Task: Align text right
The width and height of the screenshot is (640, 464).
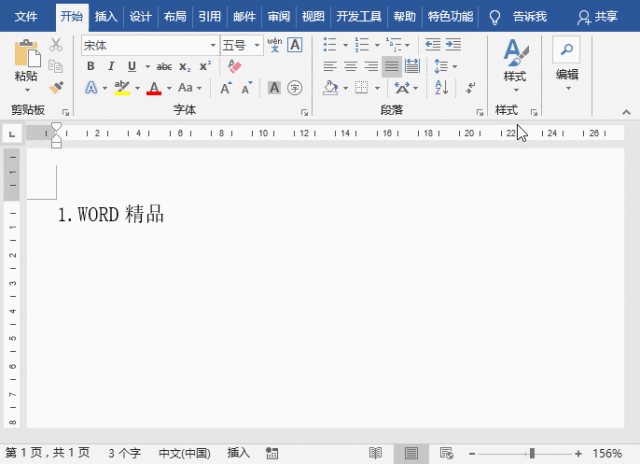Action: pos(371,66)
